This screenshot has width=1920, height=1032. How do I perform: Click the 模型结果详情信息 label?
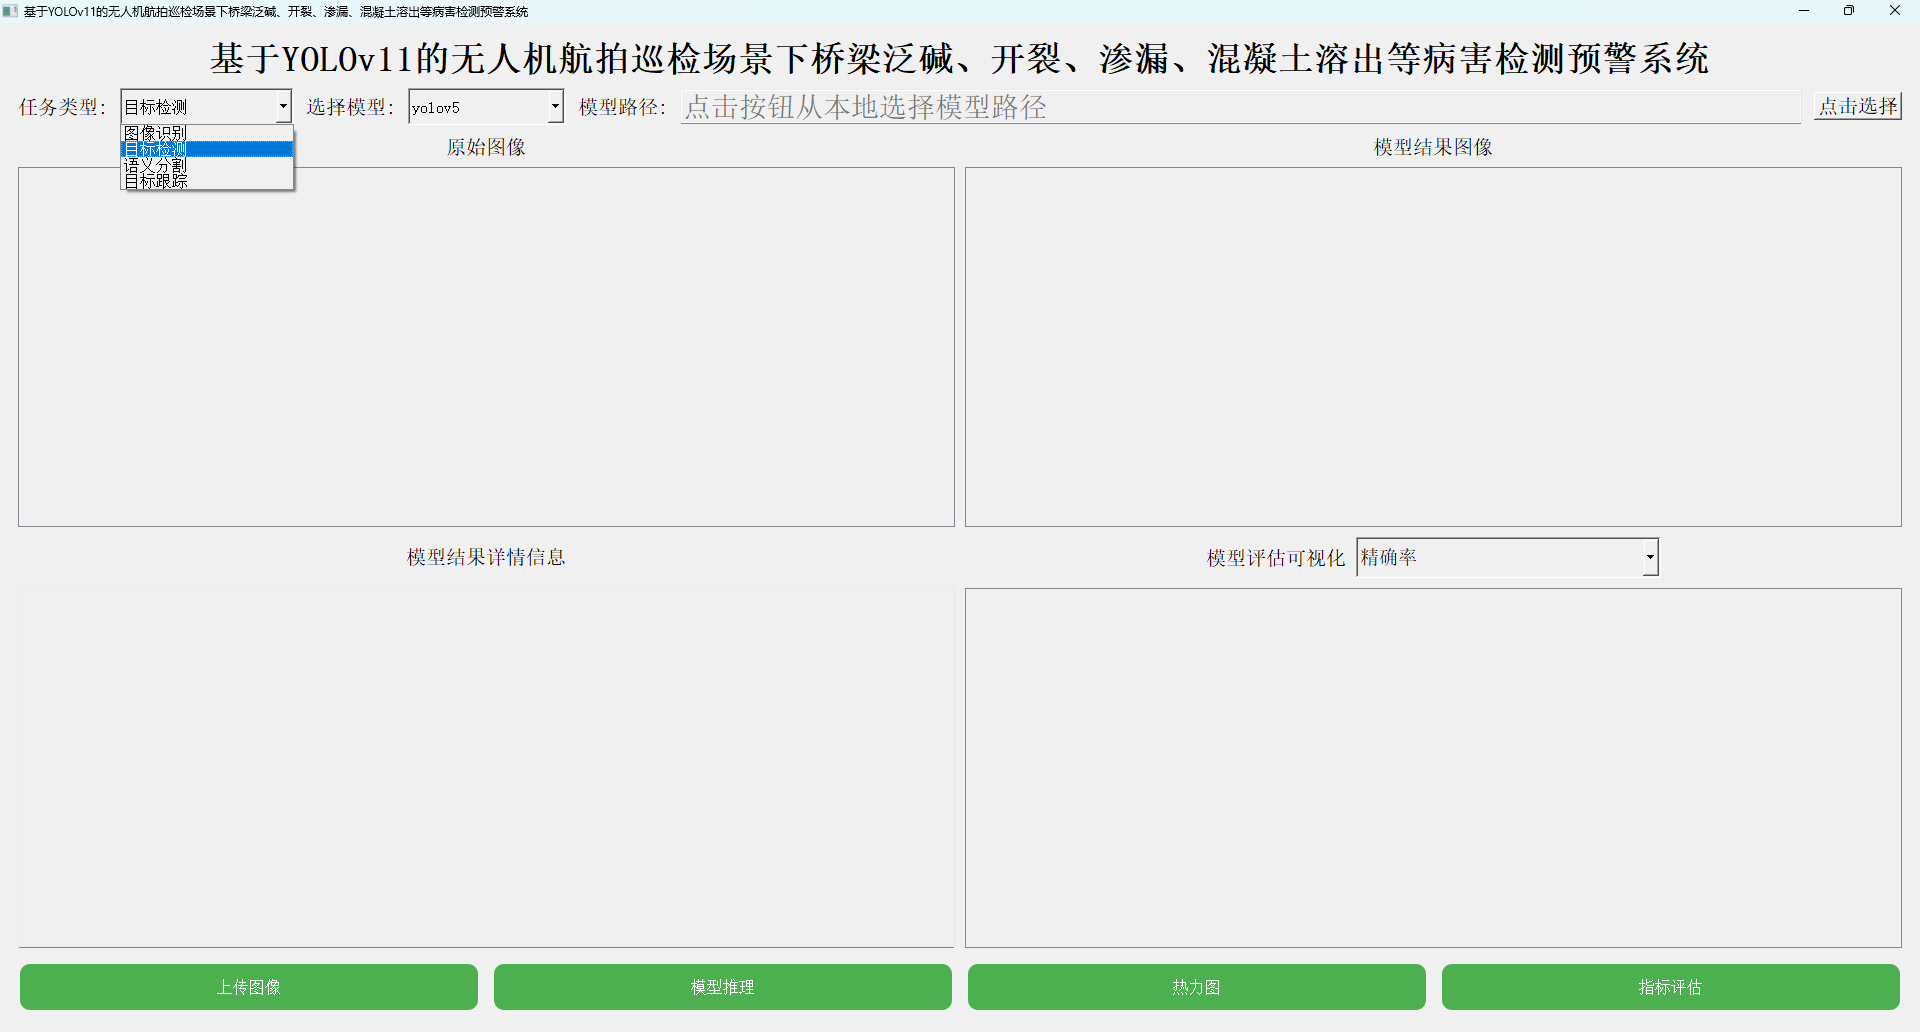[486, 557]
